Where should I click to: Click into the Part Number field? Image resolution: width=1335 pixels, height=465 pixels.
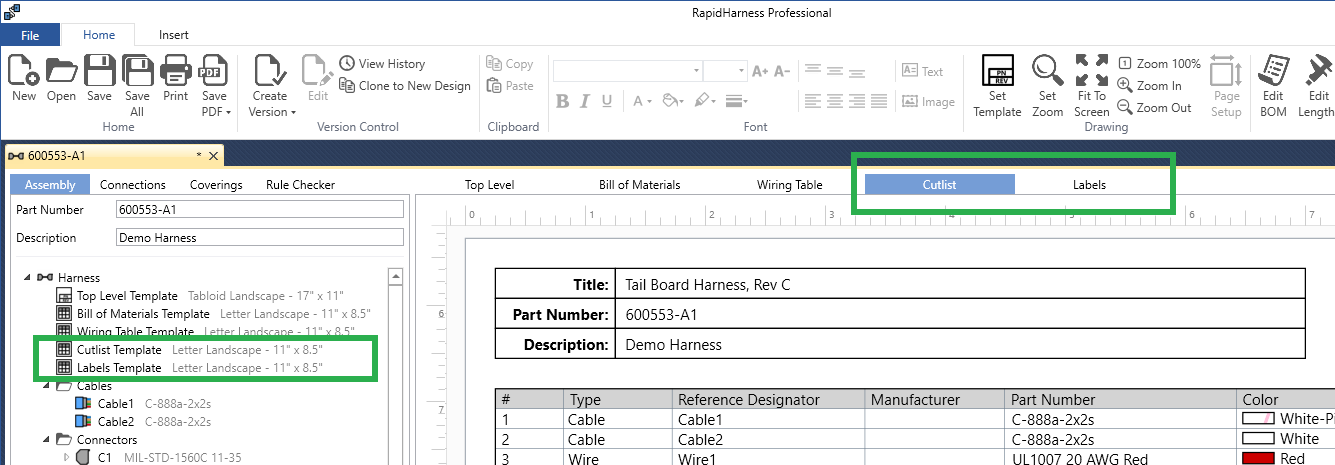pyautogui.click(x=259, y=210)
